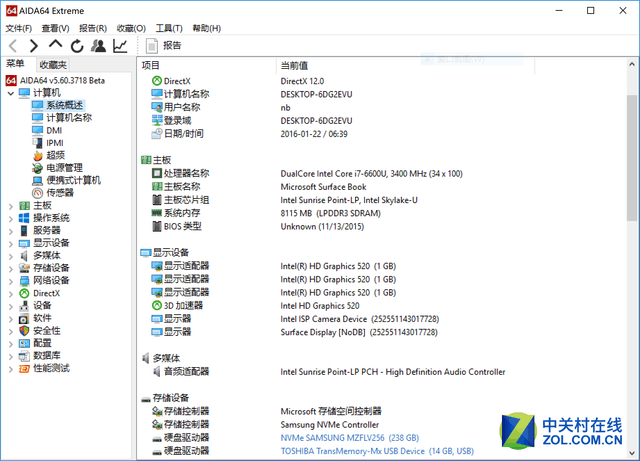Click the 处理器名称 CPU icon

point(157,173)
